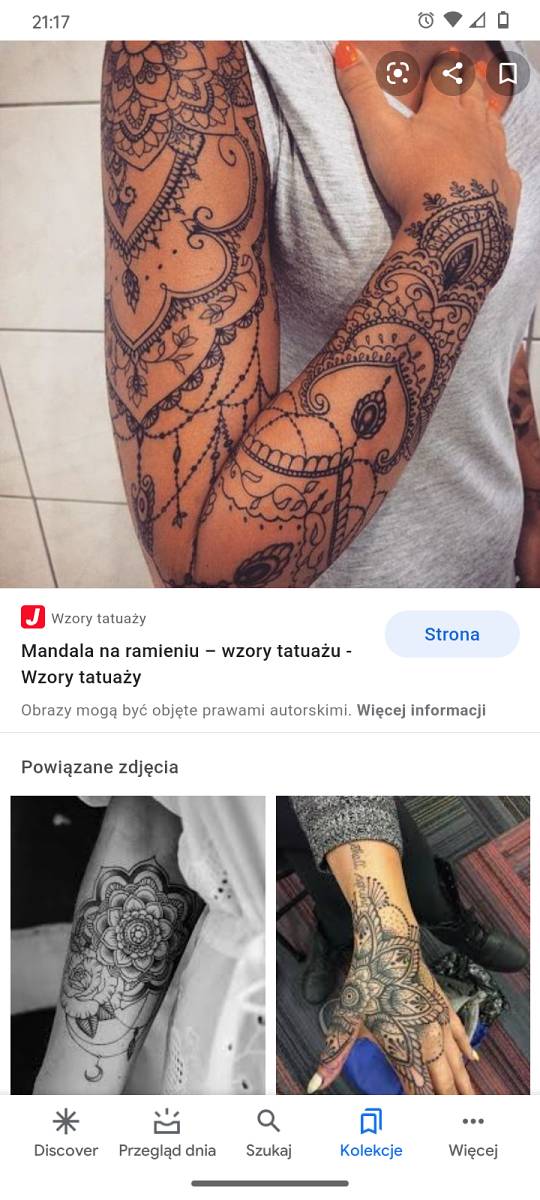Tap the main sleeve tattoo image

coord(270,314)
